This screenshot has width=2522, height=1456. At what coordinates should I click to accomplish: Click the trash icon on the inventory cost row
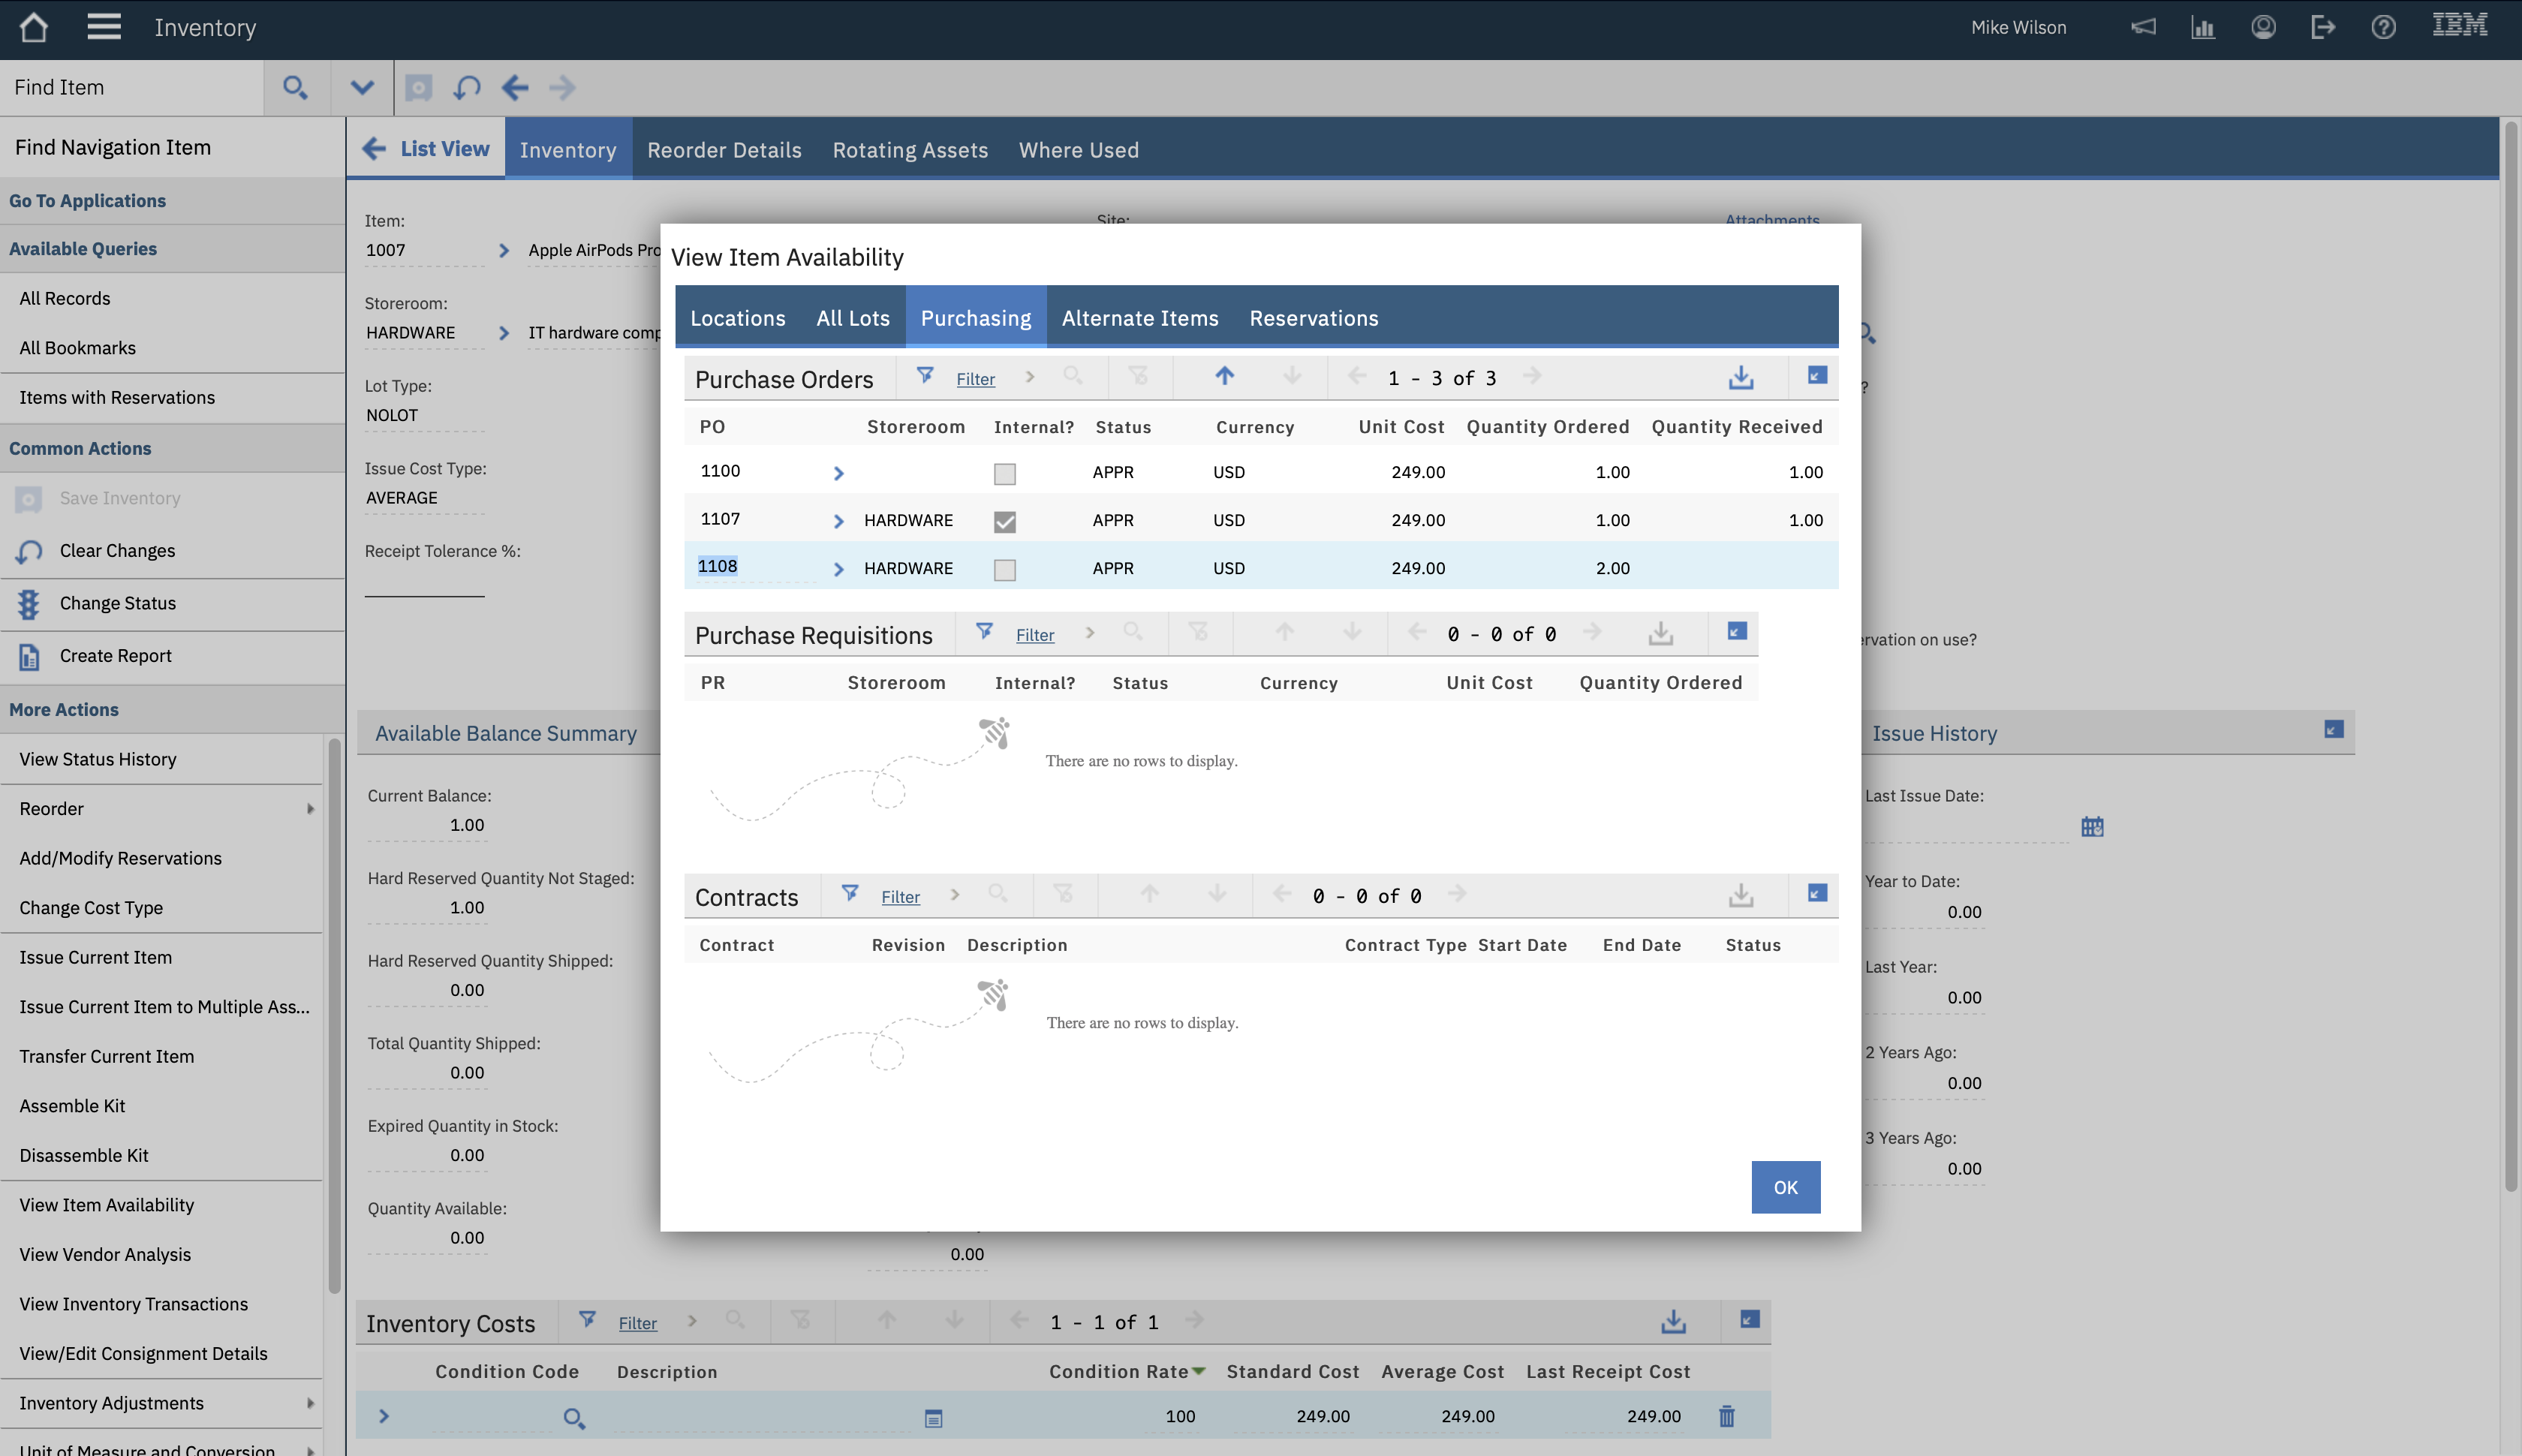1726,1416
